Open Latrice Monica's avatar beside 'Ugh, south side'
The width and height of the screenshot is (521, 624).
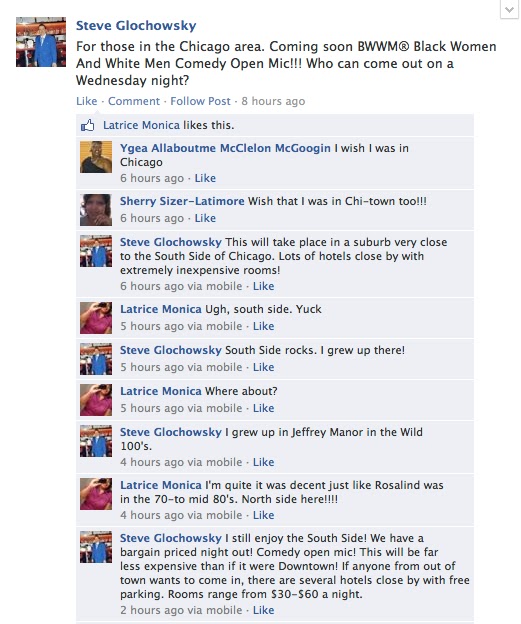[x=96, y=318]
